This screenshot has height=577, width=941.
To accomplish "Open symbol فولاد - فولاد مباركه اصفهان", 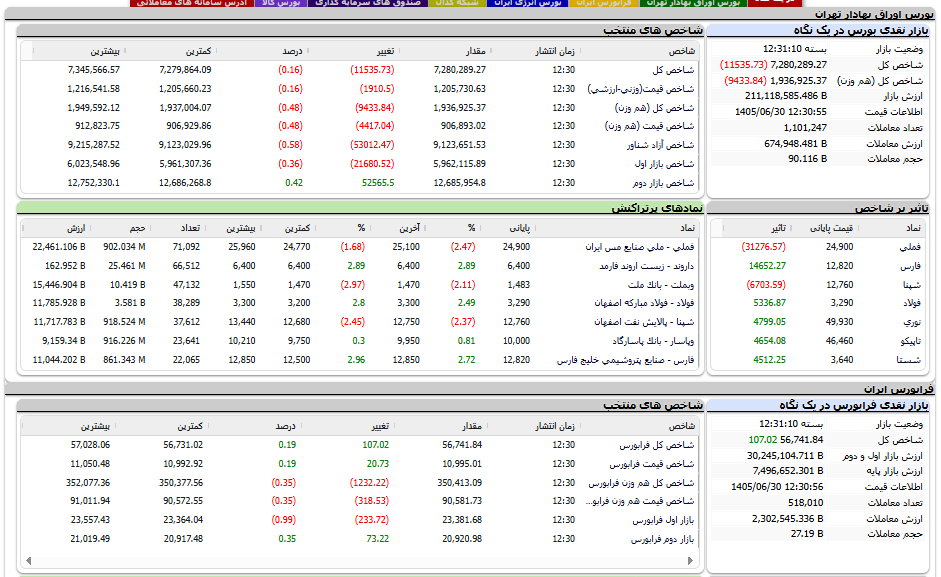I will 644,303.
